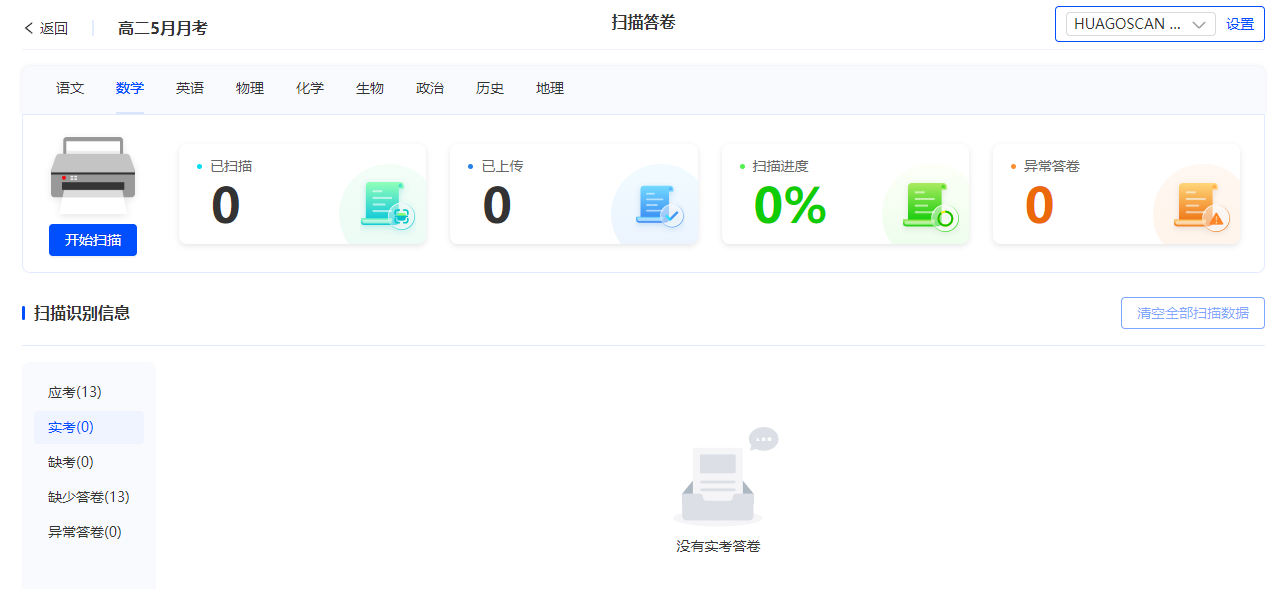Click 清空全部扫描数据 button
Screen dimensions: 1277x589
coord(1193,313)
